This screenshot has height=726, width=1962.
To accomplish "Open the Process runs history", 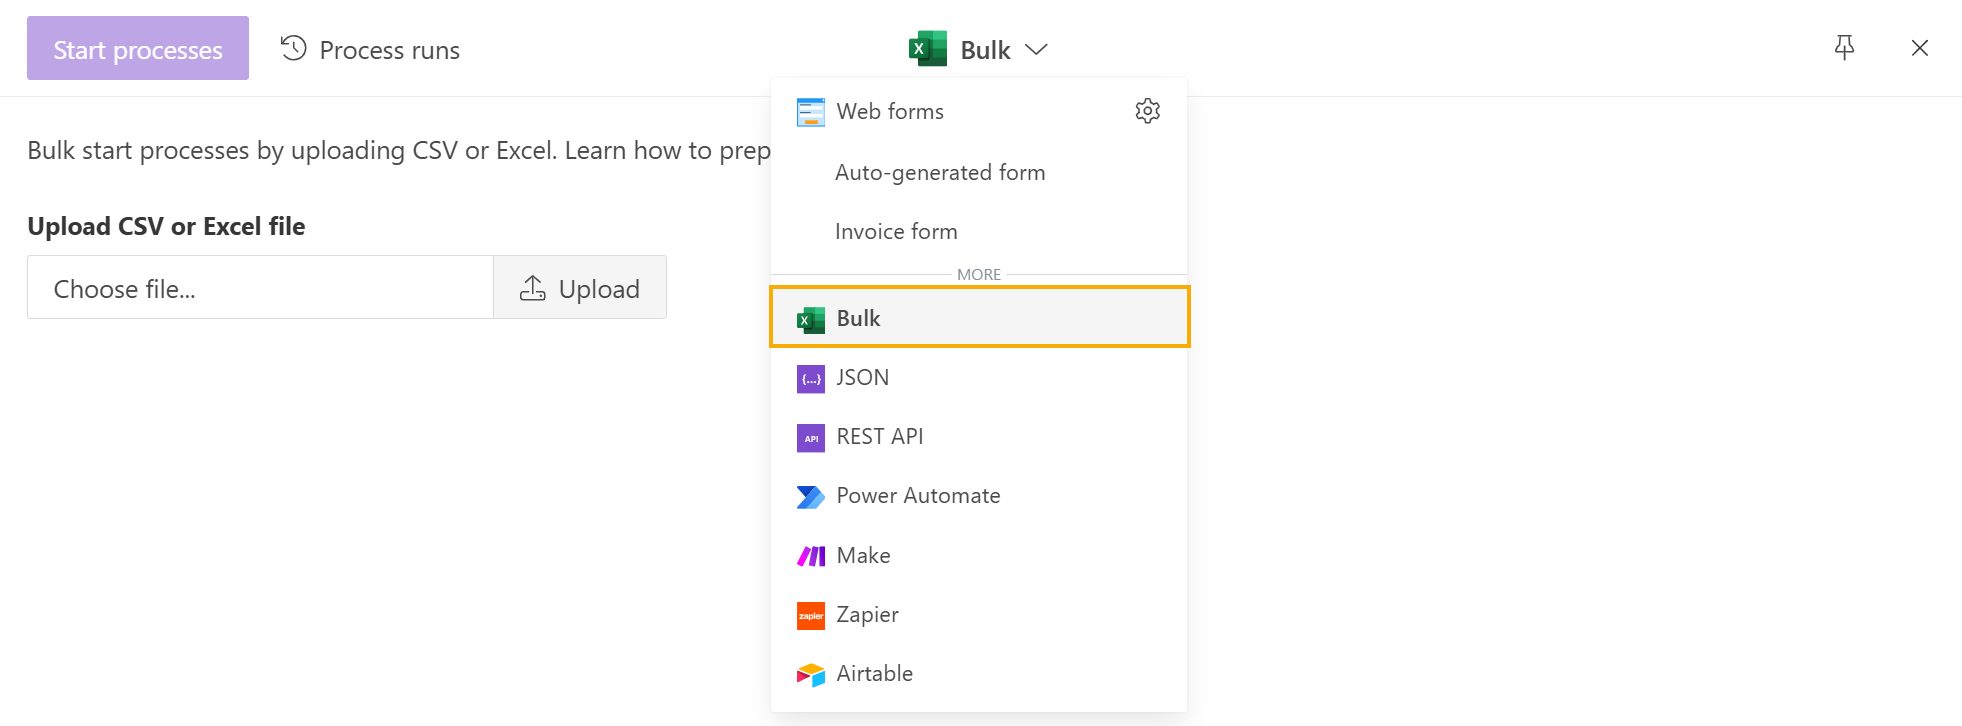I will [x=370, y=50].
